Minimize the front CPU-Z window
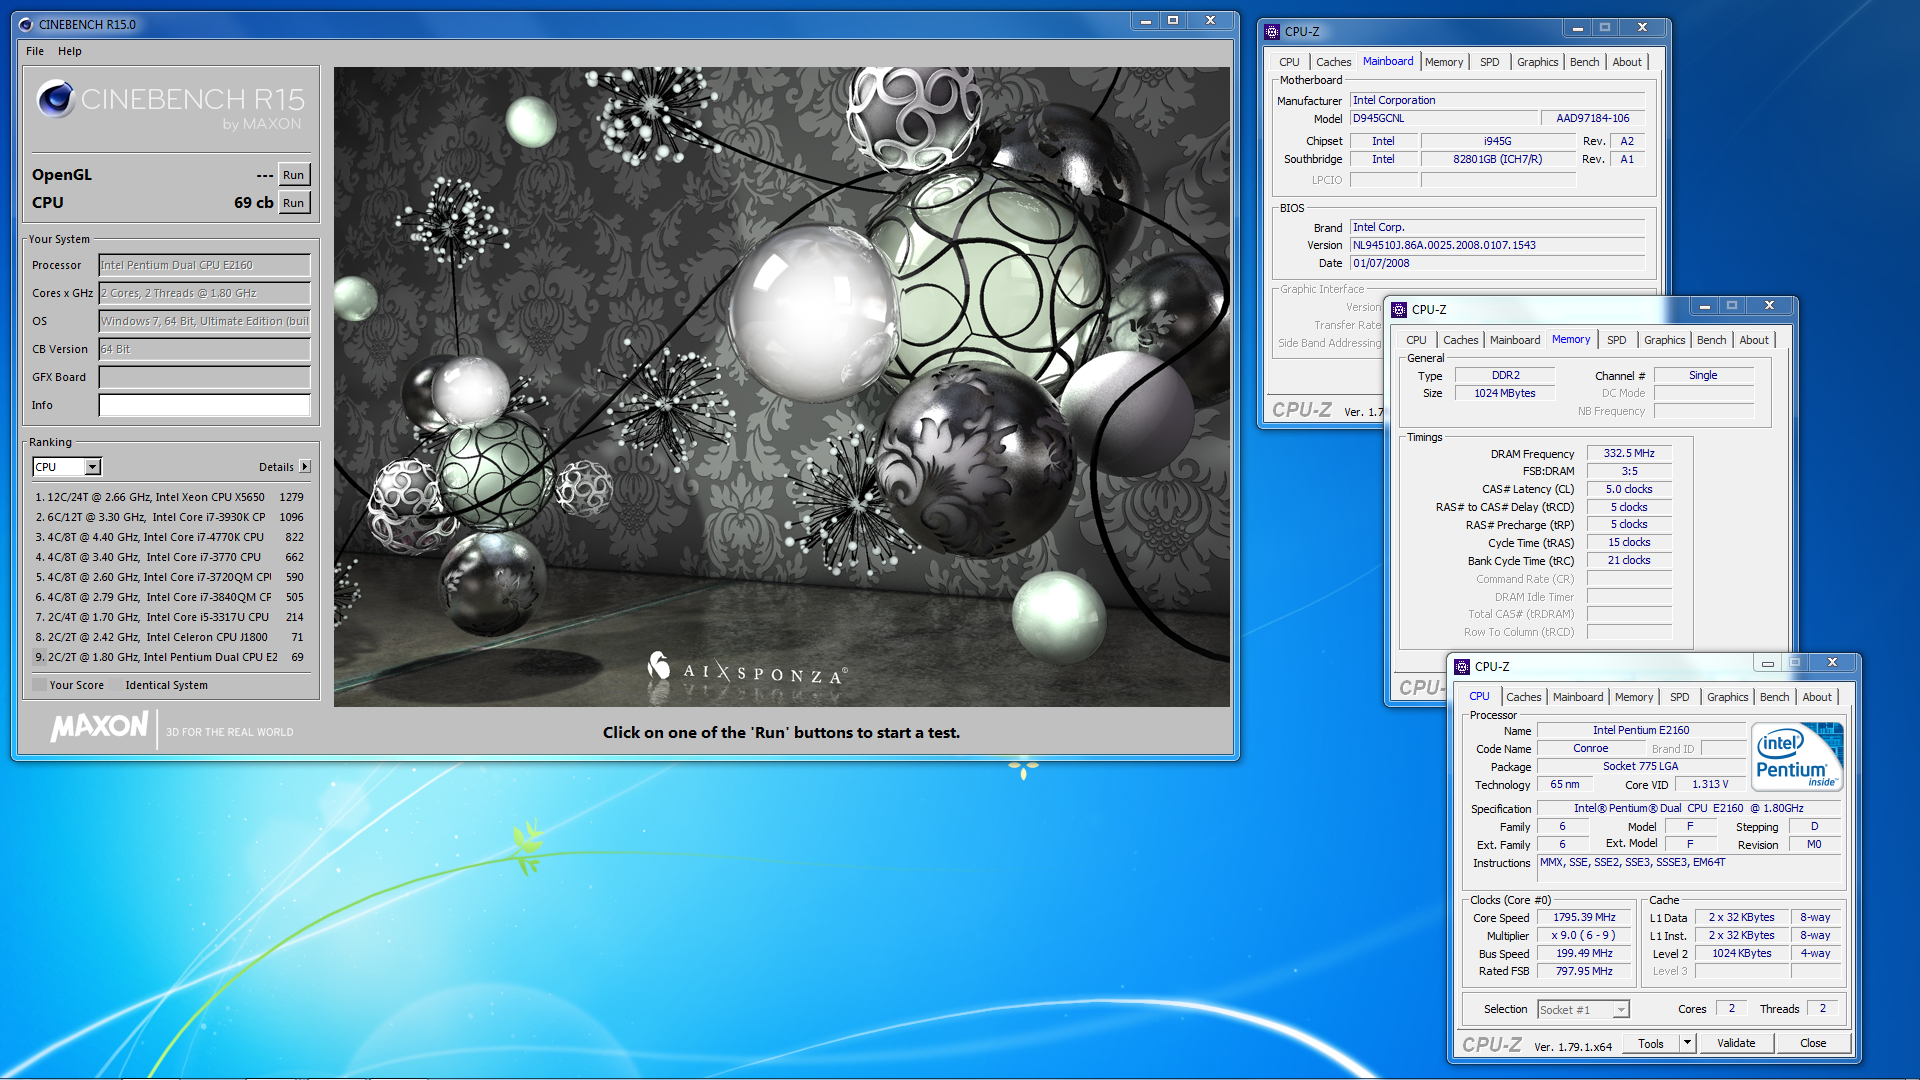 (x=1767, y=663)
